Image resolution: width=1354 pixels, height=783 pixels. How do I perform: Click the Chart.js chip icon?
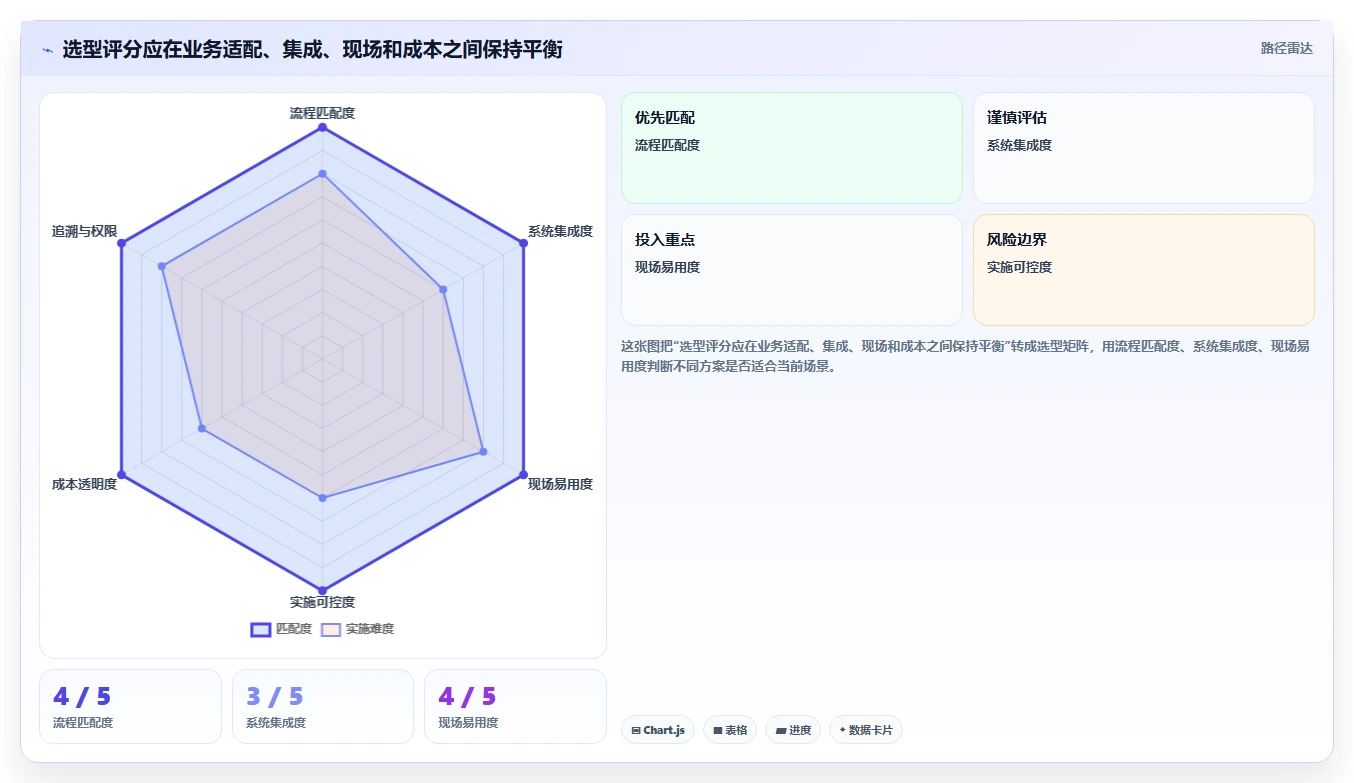[x=636, y=731]
